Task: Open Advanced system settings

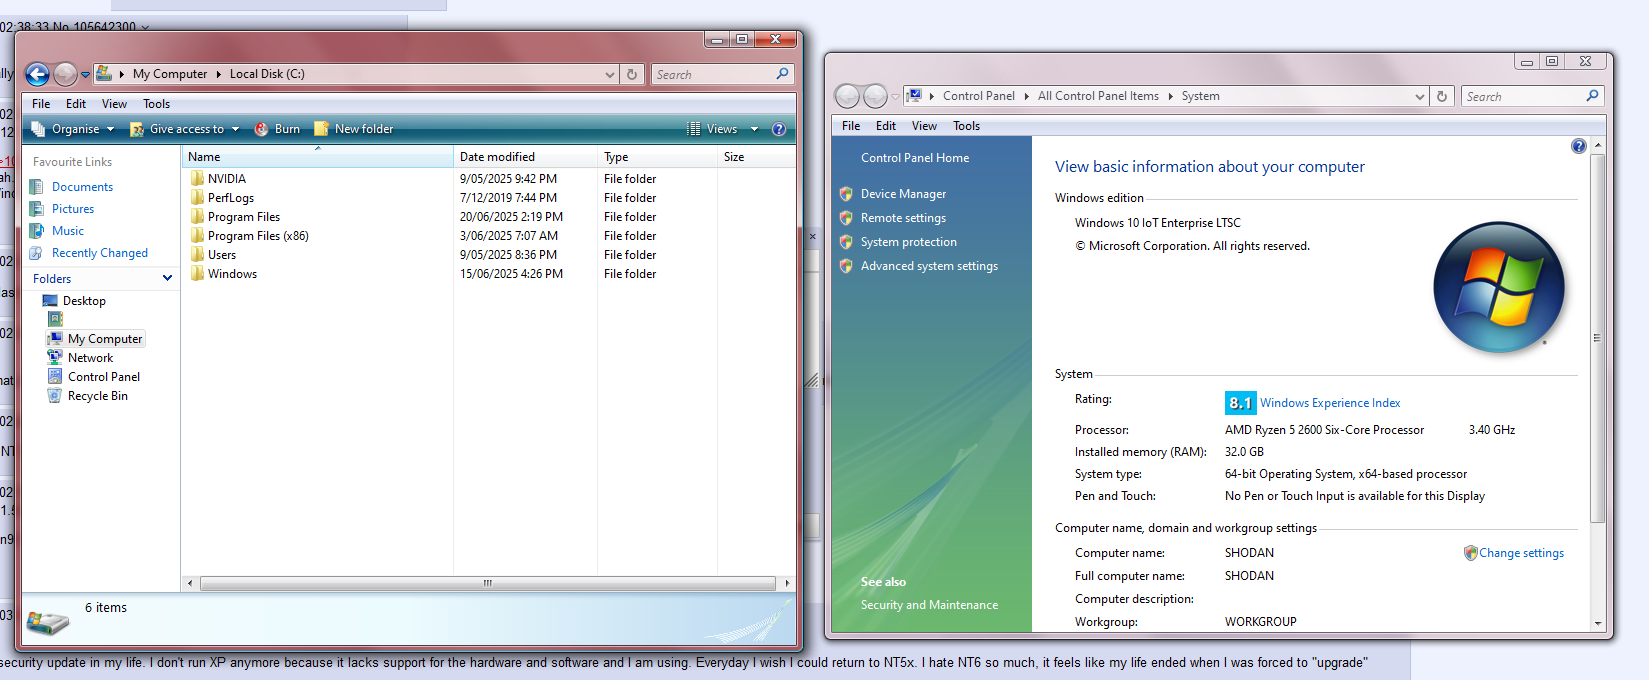Action: [x=929, y=266]
